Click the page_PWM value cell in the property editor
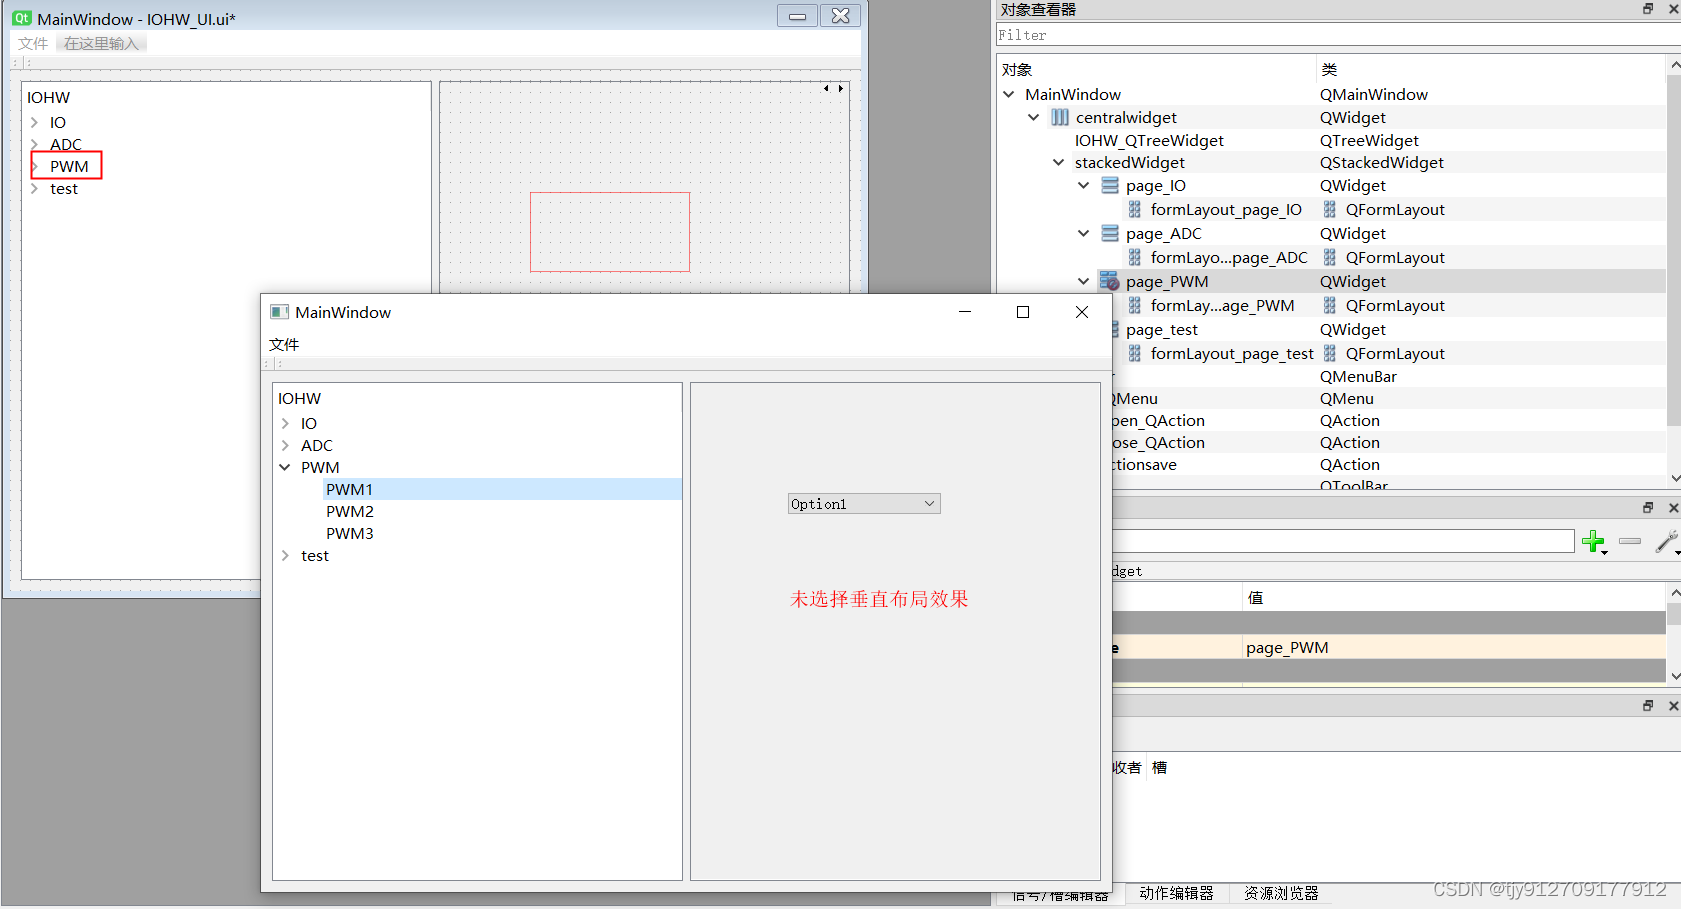Screen dimensions: 1681x909 point(1453,648)
